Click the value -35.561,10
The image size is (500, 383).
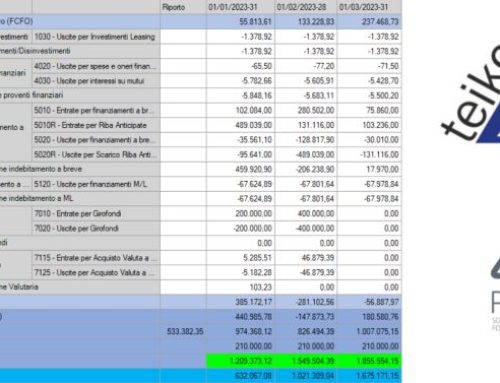[x=255, y=140]
